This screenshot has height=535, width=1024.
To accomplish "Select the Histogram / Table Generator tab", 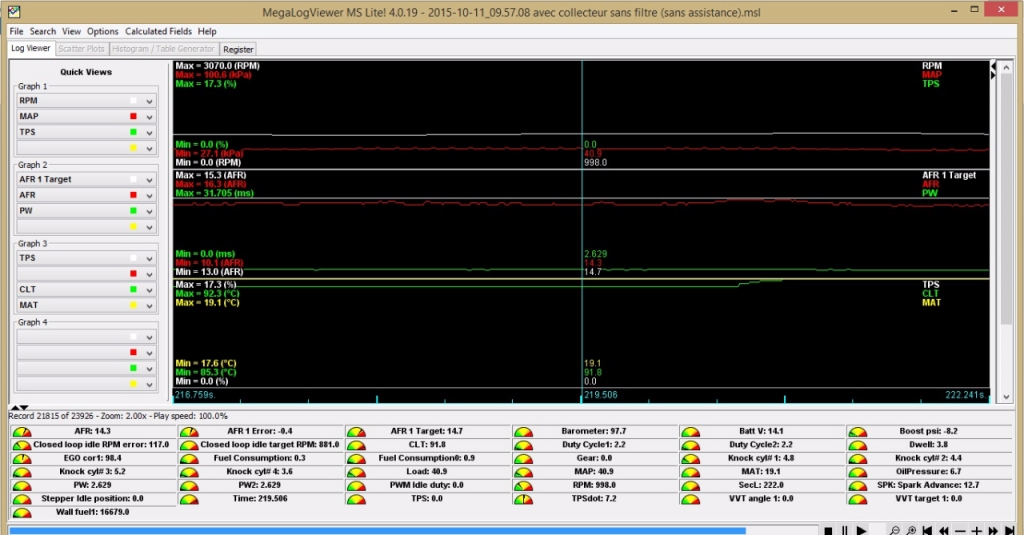I will (163, 49).
